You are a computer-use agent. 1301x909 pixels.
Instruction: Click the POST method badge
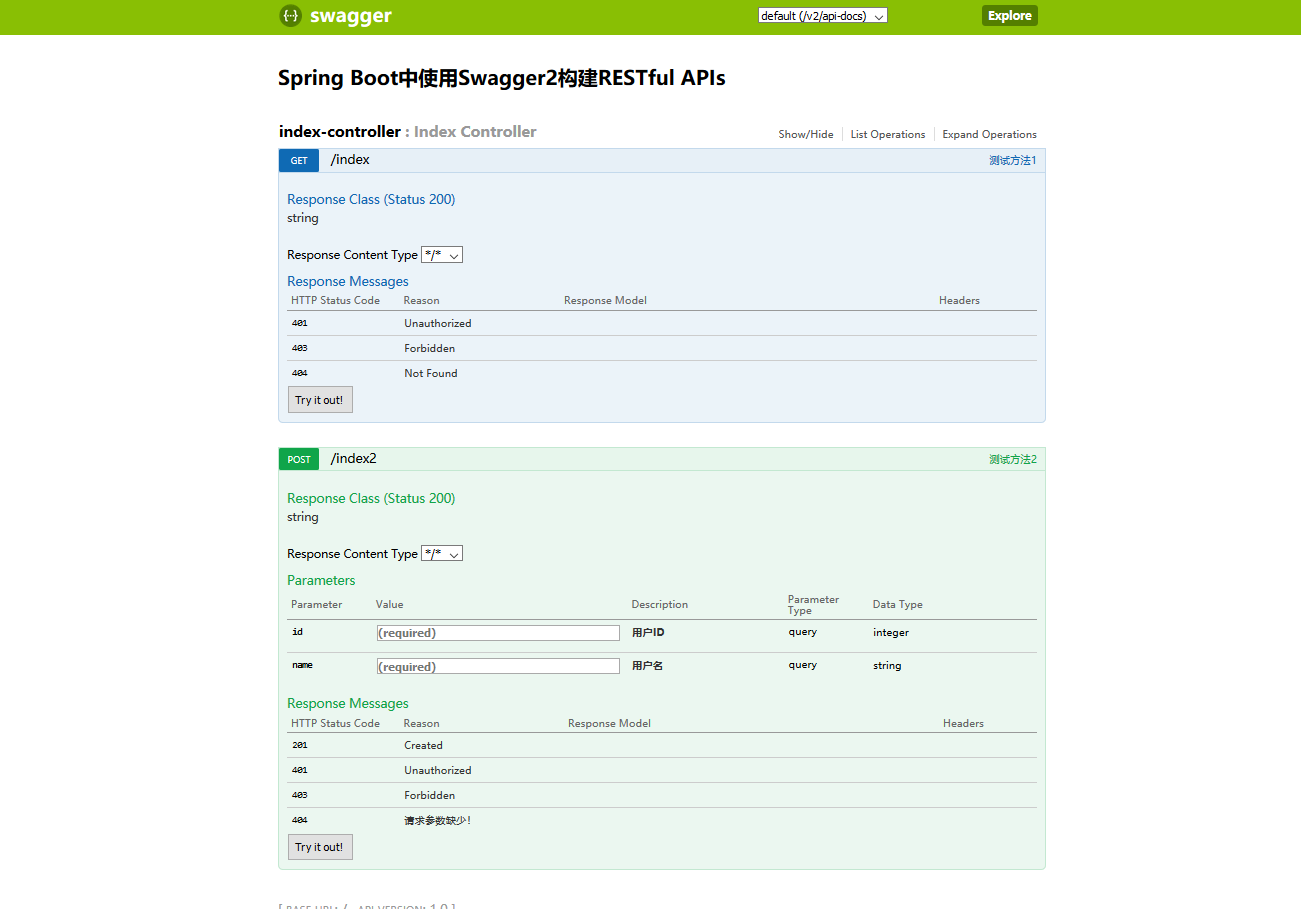pyautogui.click(x=299, y=459)
